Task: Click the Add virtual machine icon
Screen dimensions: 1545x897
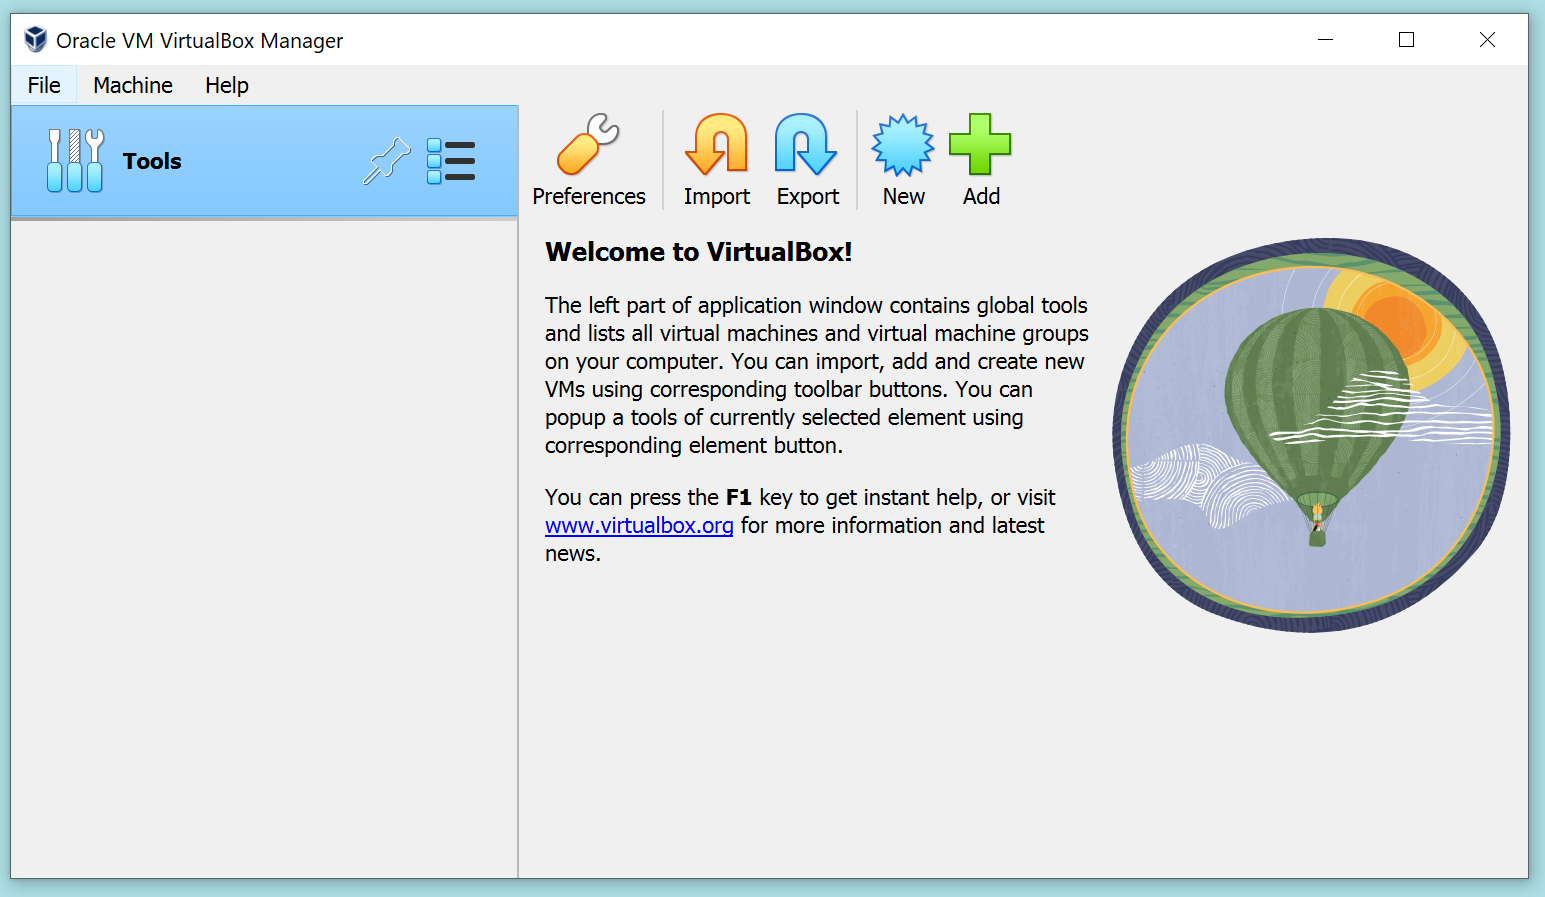Action: (x=980, y=145)
